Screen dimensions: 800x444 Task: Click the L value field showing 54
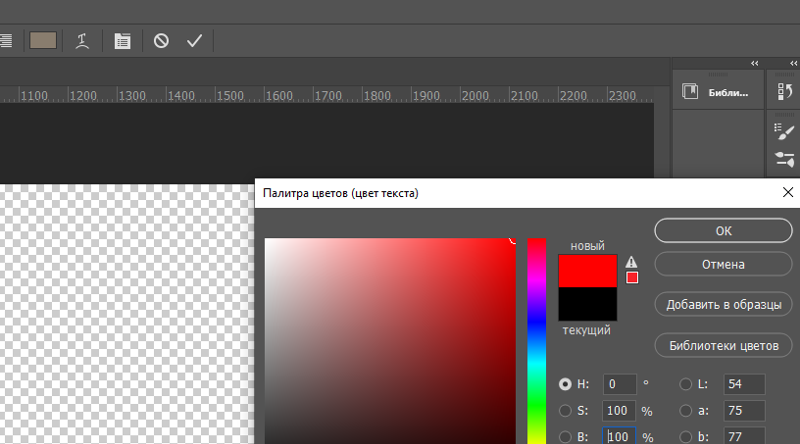click(x=744, y=384)
